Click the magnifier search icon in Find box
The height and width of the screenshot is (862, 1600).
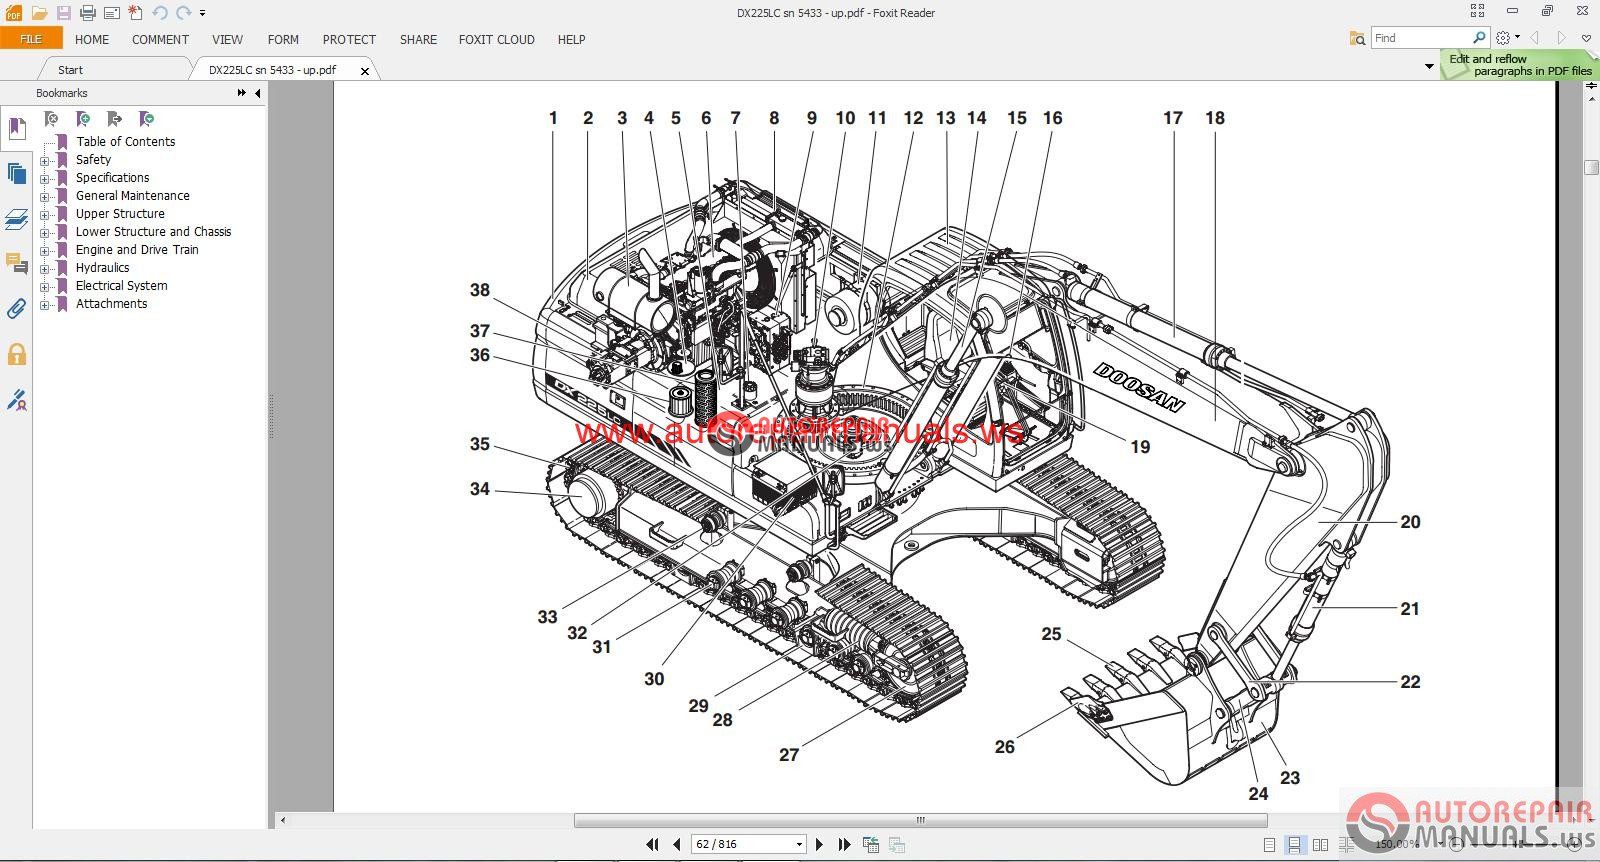[1479, 38]
